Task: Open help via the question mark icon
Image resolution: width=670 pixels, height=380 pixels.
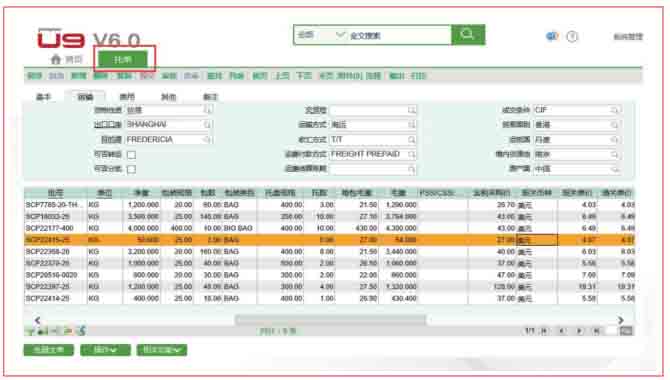Action: tap(572, 37)
